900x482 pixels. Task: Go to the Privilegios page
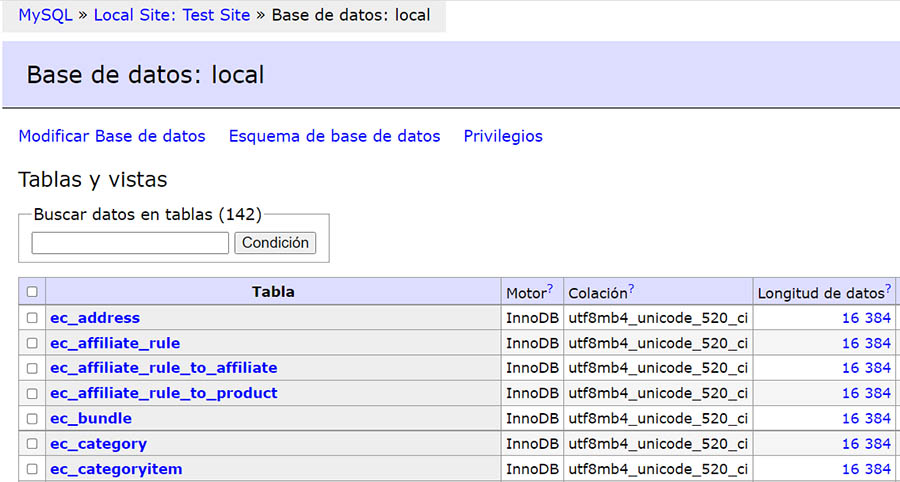coord(503,136)
